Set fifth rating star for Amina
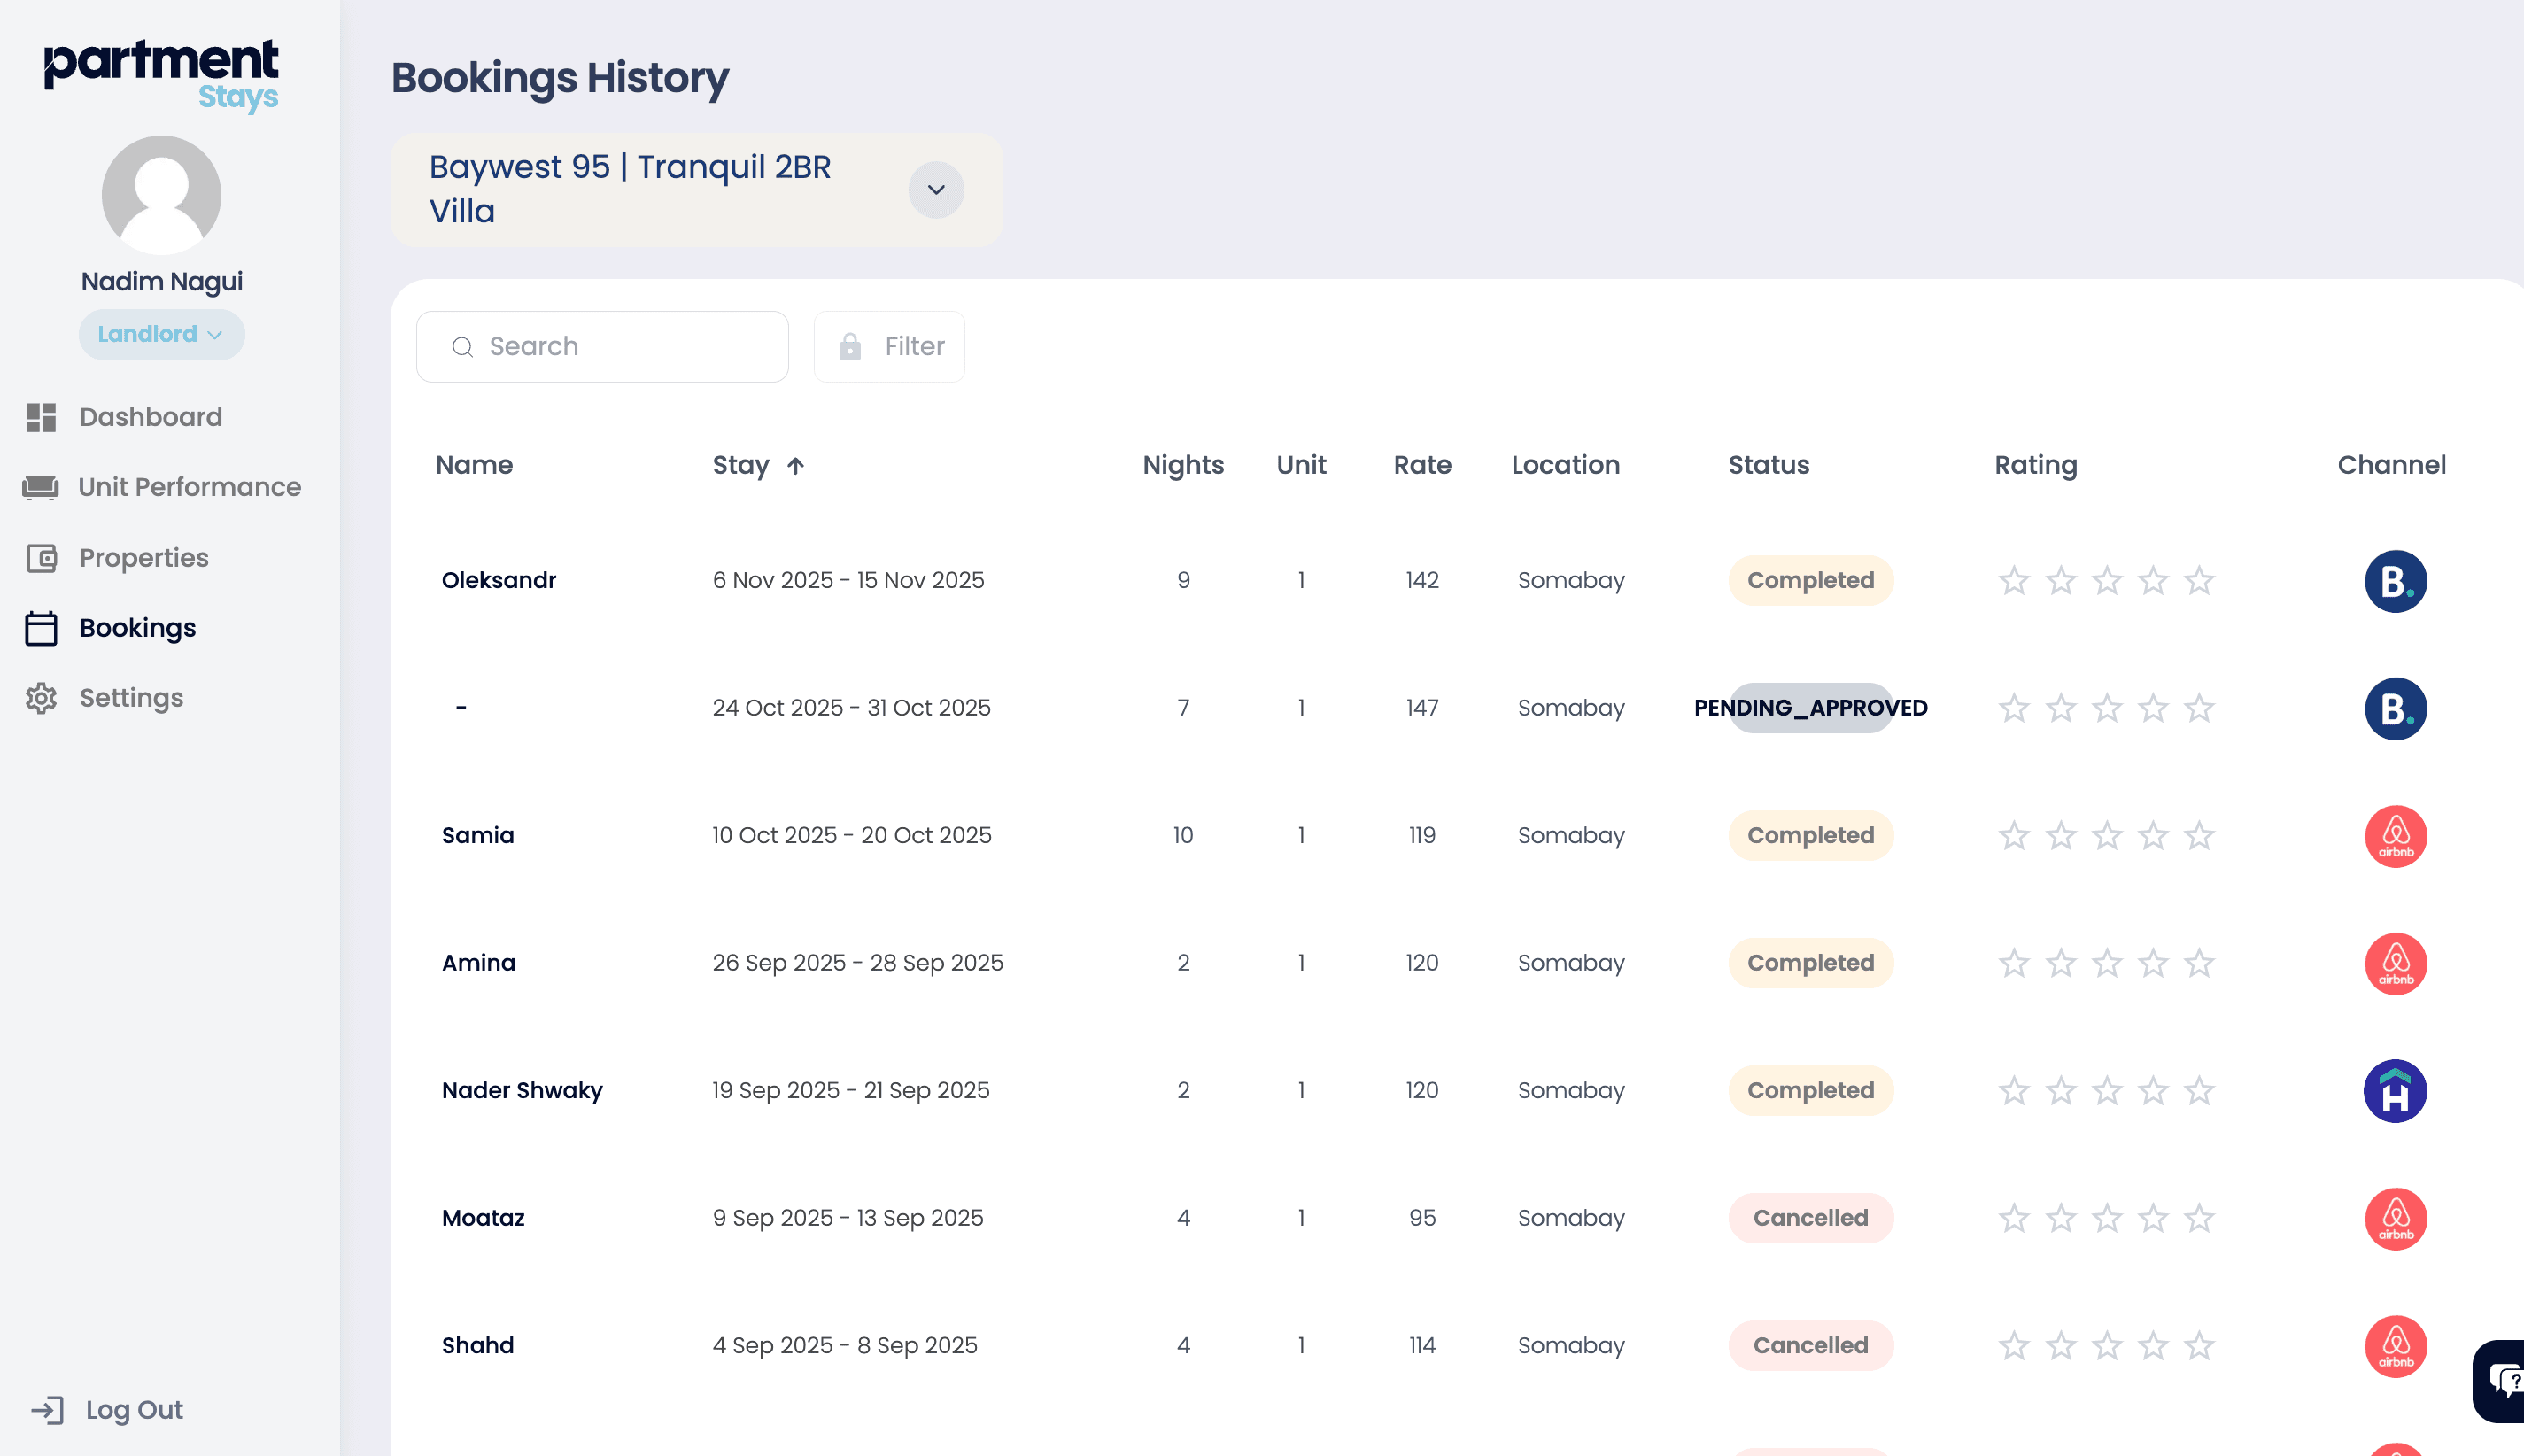Image resolution: width=2524 pixels, height=1456 pixels. coord(2199,963)
